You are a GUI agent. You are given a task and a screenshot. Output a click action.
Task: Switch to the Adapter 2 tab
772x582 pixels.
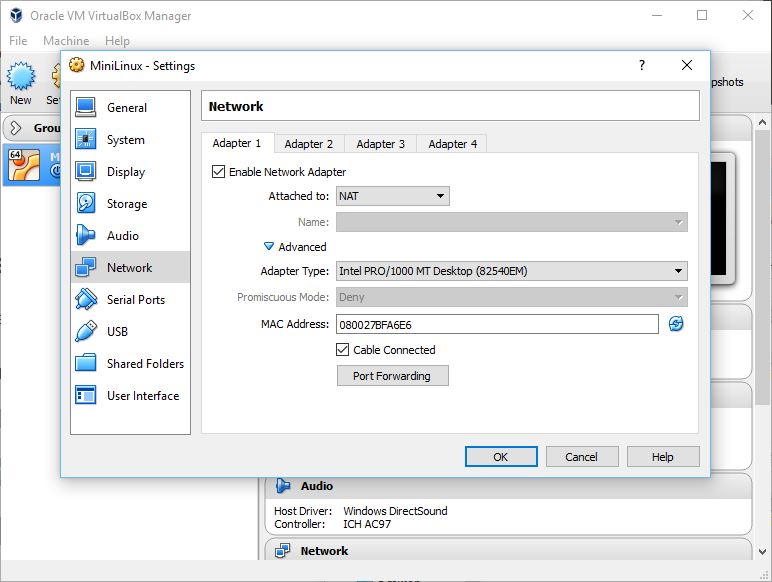[x=308, y=144]
